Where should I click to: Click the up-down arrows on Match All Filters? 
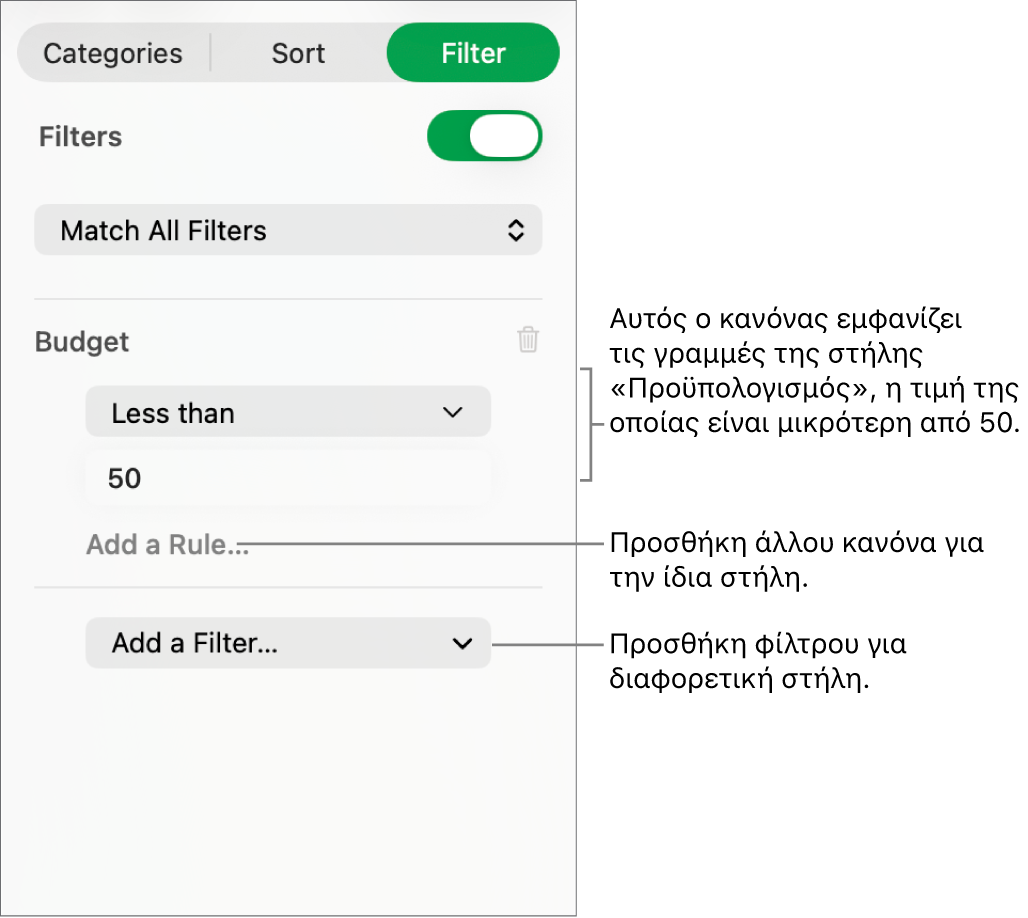(x=515, y=231)
